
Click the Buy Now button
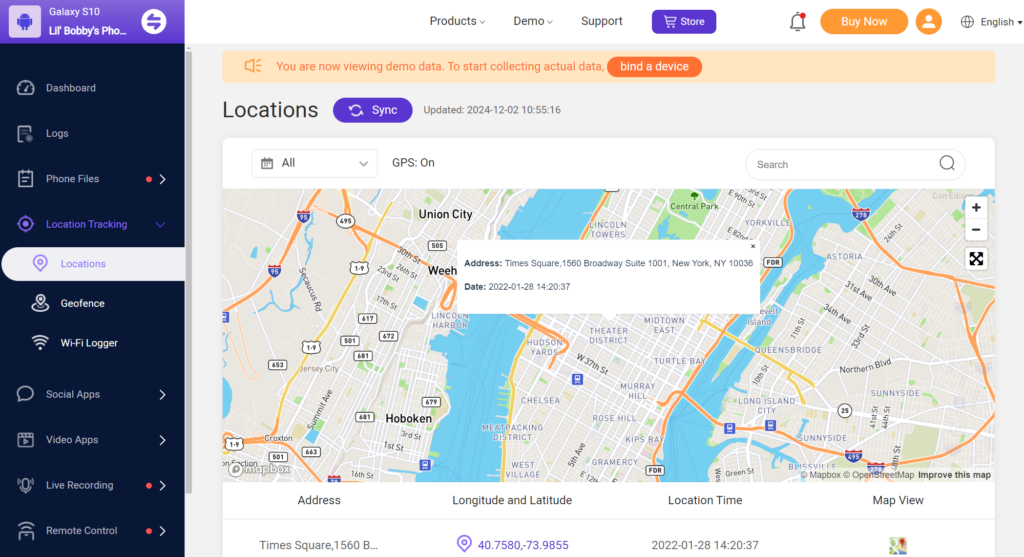coord(864,22)
